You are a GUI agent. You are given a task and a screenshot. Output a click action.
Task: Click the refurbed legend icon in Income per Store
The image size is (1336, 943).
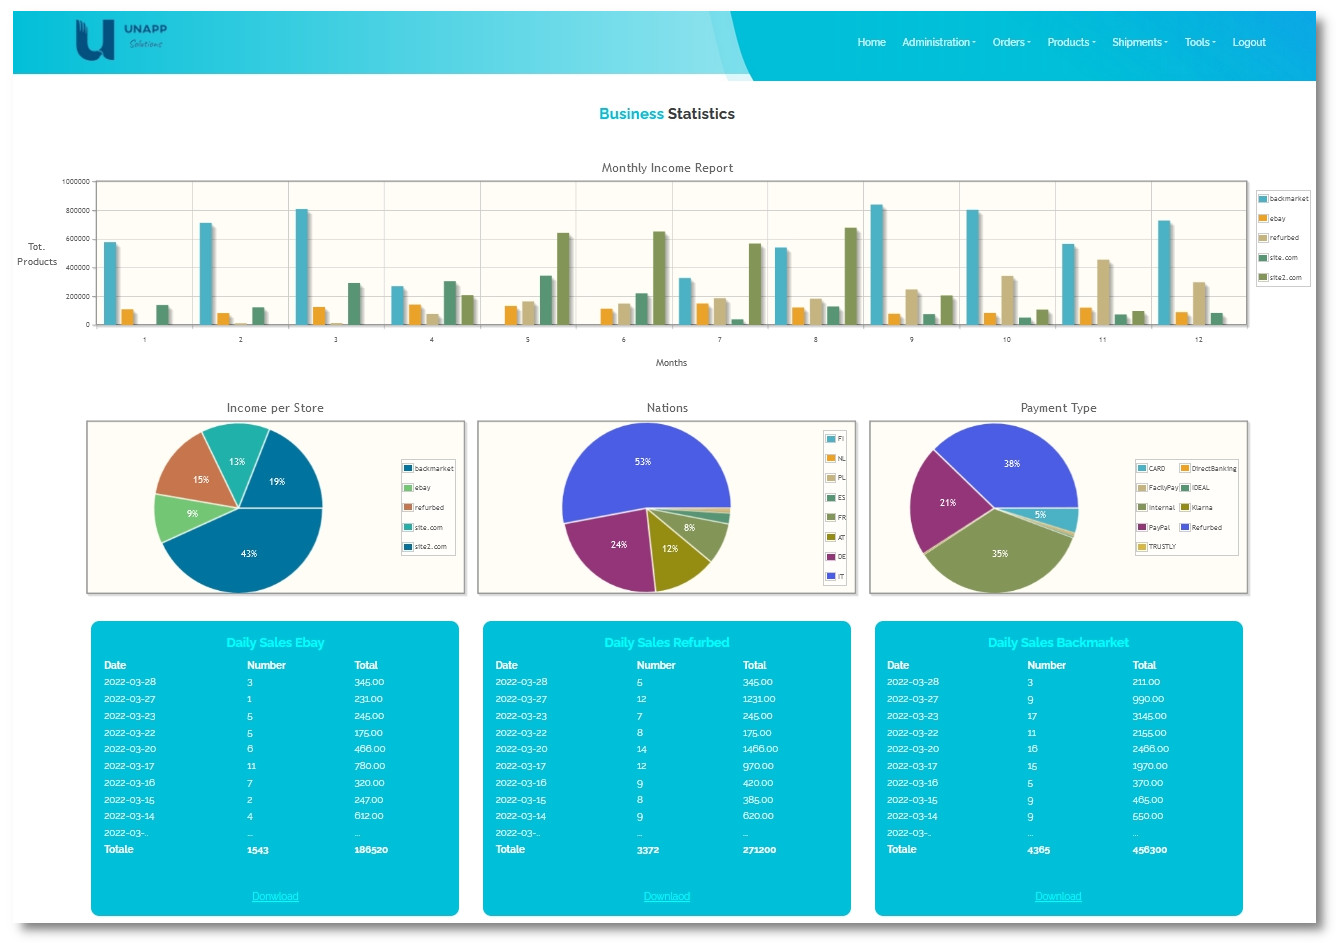tap(408, 508)
